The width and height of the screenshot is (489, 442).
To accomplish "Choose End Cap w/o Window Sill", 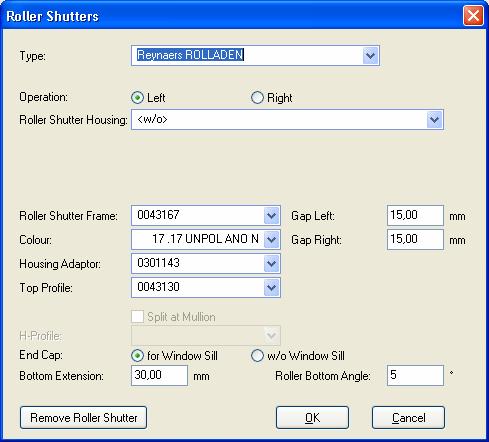I will (257, 356).
